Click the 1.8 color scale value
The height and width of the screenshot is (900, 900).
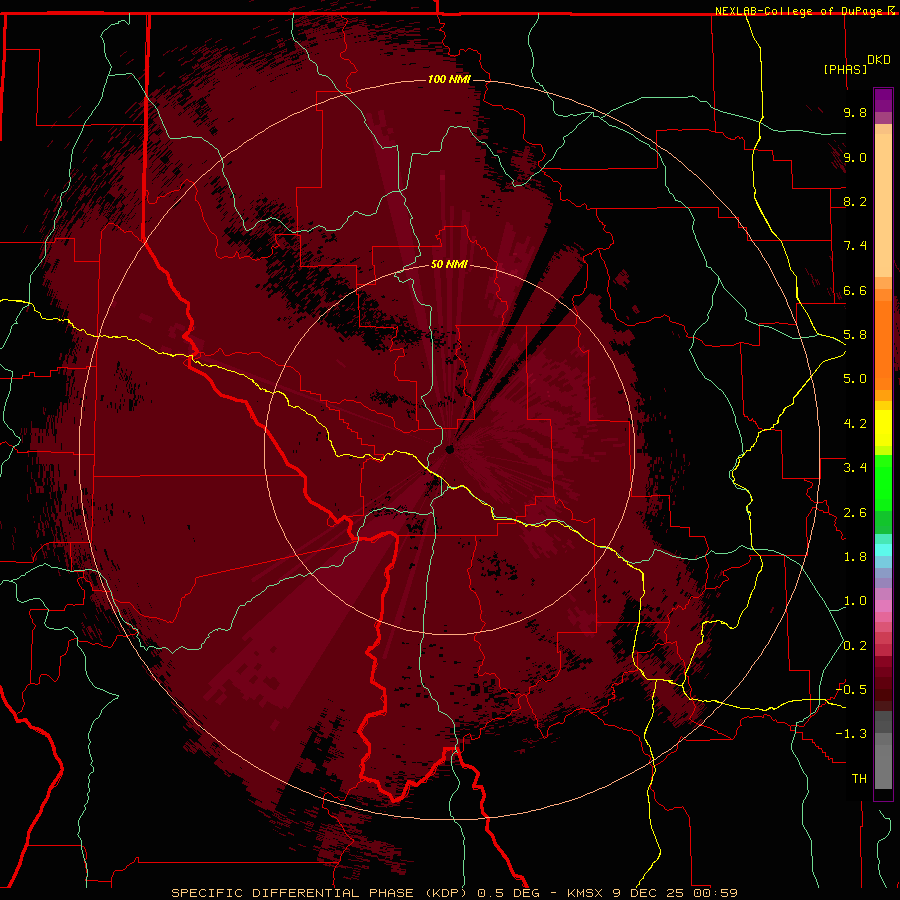pos(855,557)
